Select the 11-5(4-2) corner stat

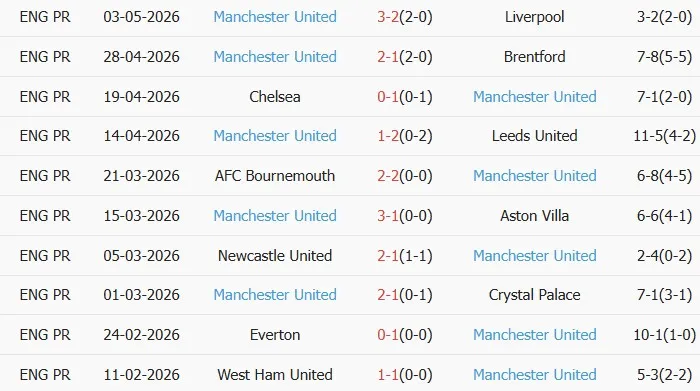pos(664,136)
